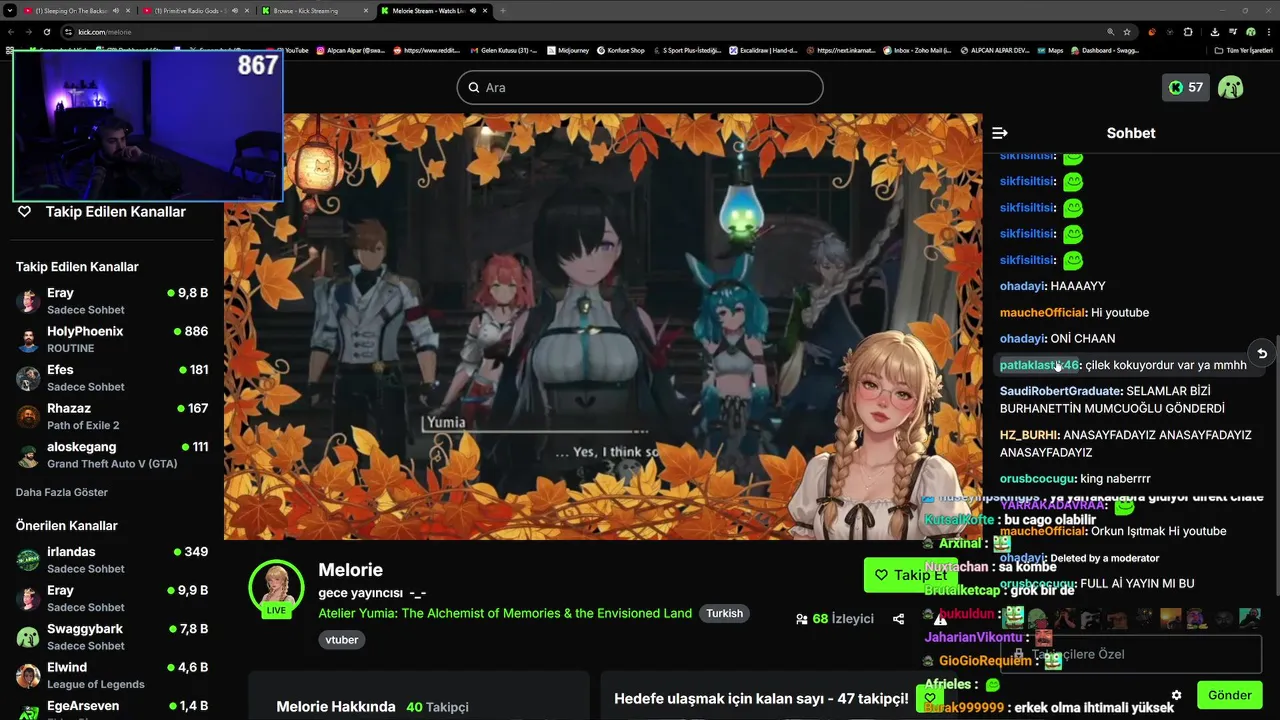Go back in browser history
The width and height of the screenshot is (1280, 720).
(10, 31)
